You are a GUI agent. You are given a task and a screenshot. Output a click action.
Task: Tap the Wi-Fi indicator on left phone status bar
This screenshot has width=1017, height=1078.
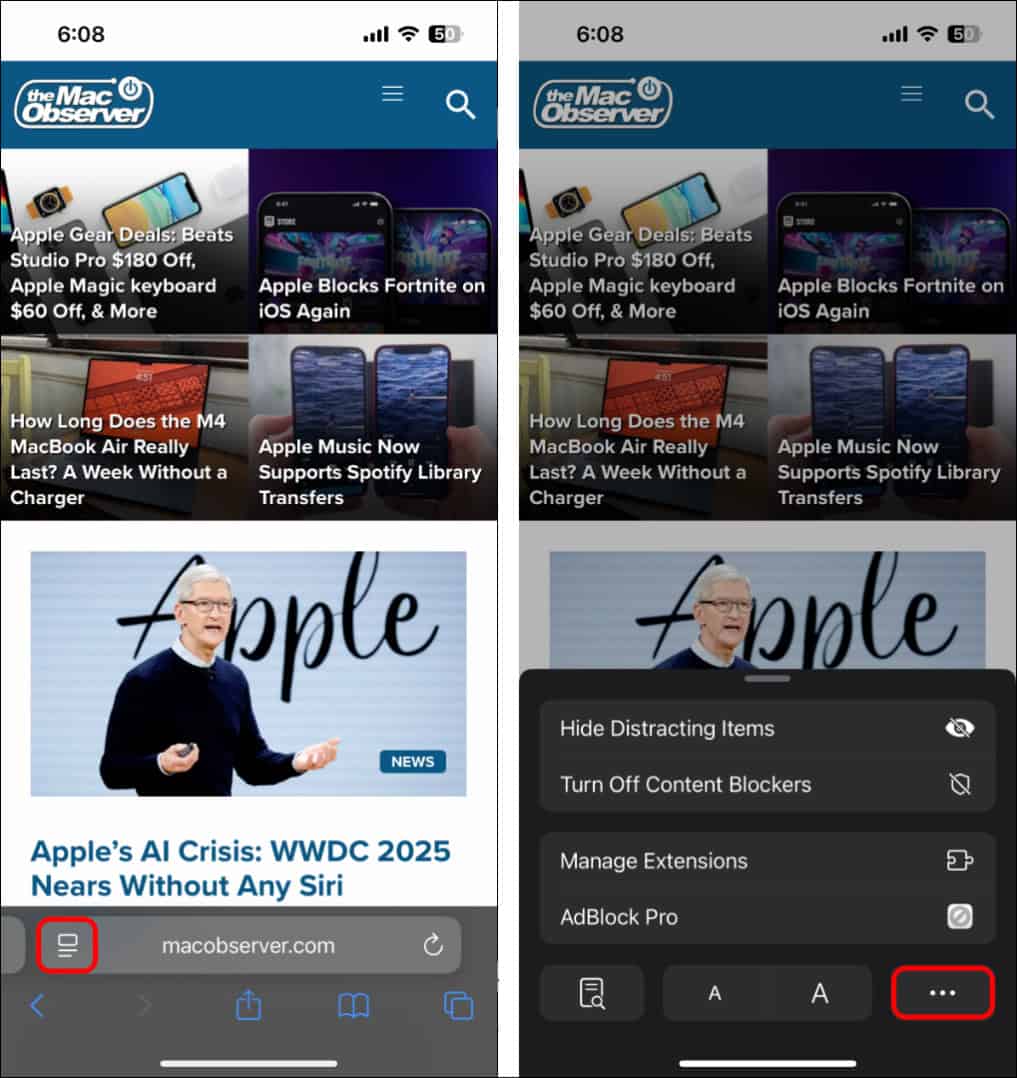click(x=408, y=34)
